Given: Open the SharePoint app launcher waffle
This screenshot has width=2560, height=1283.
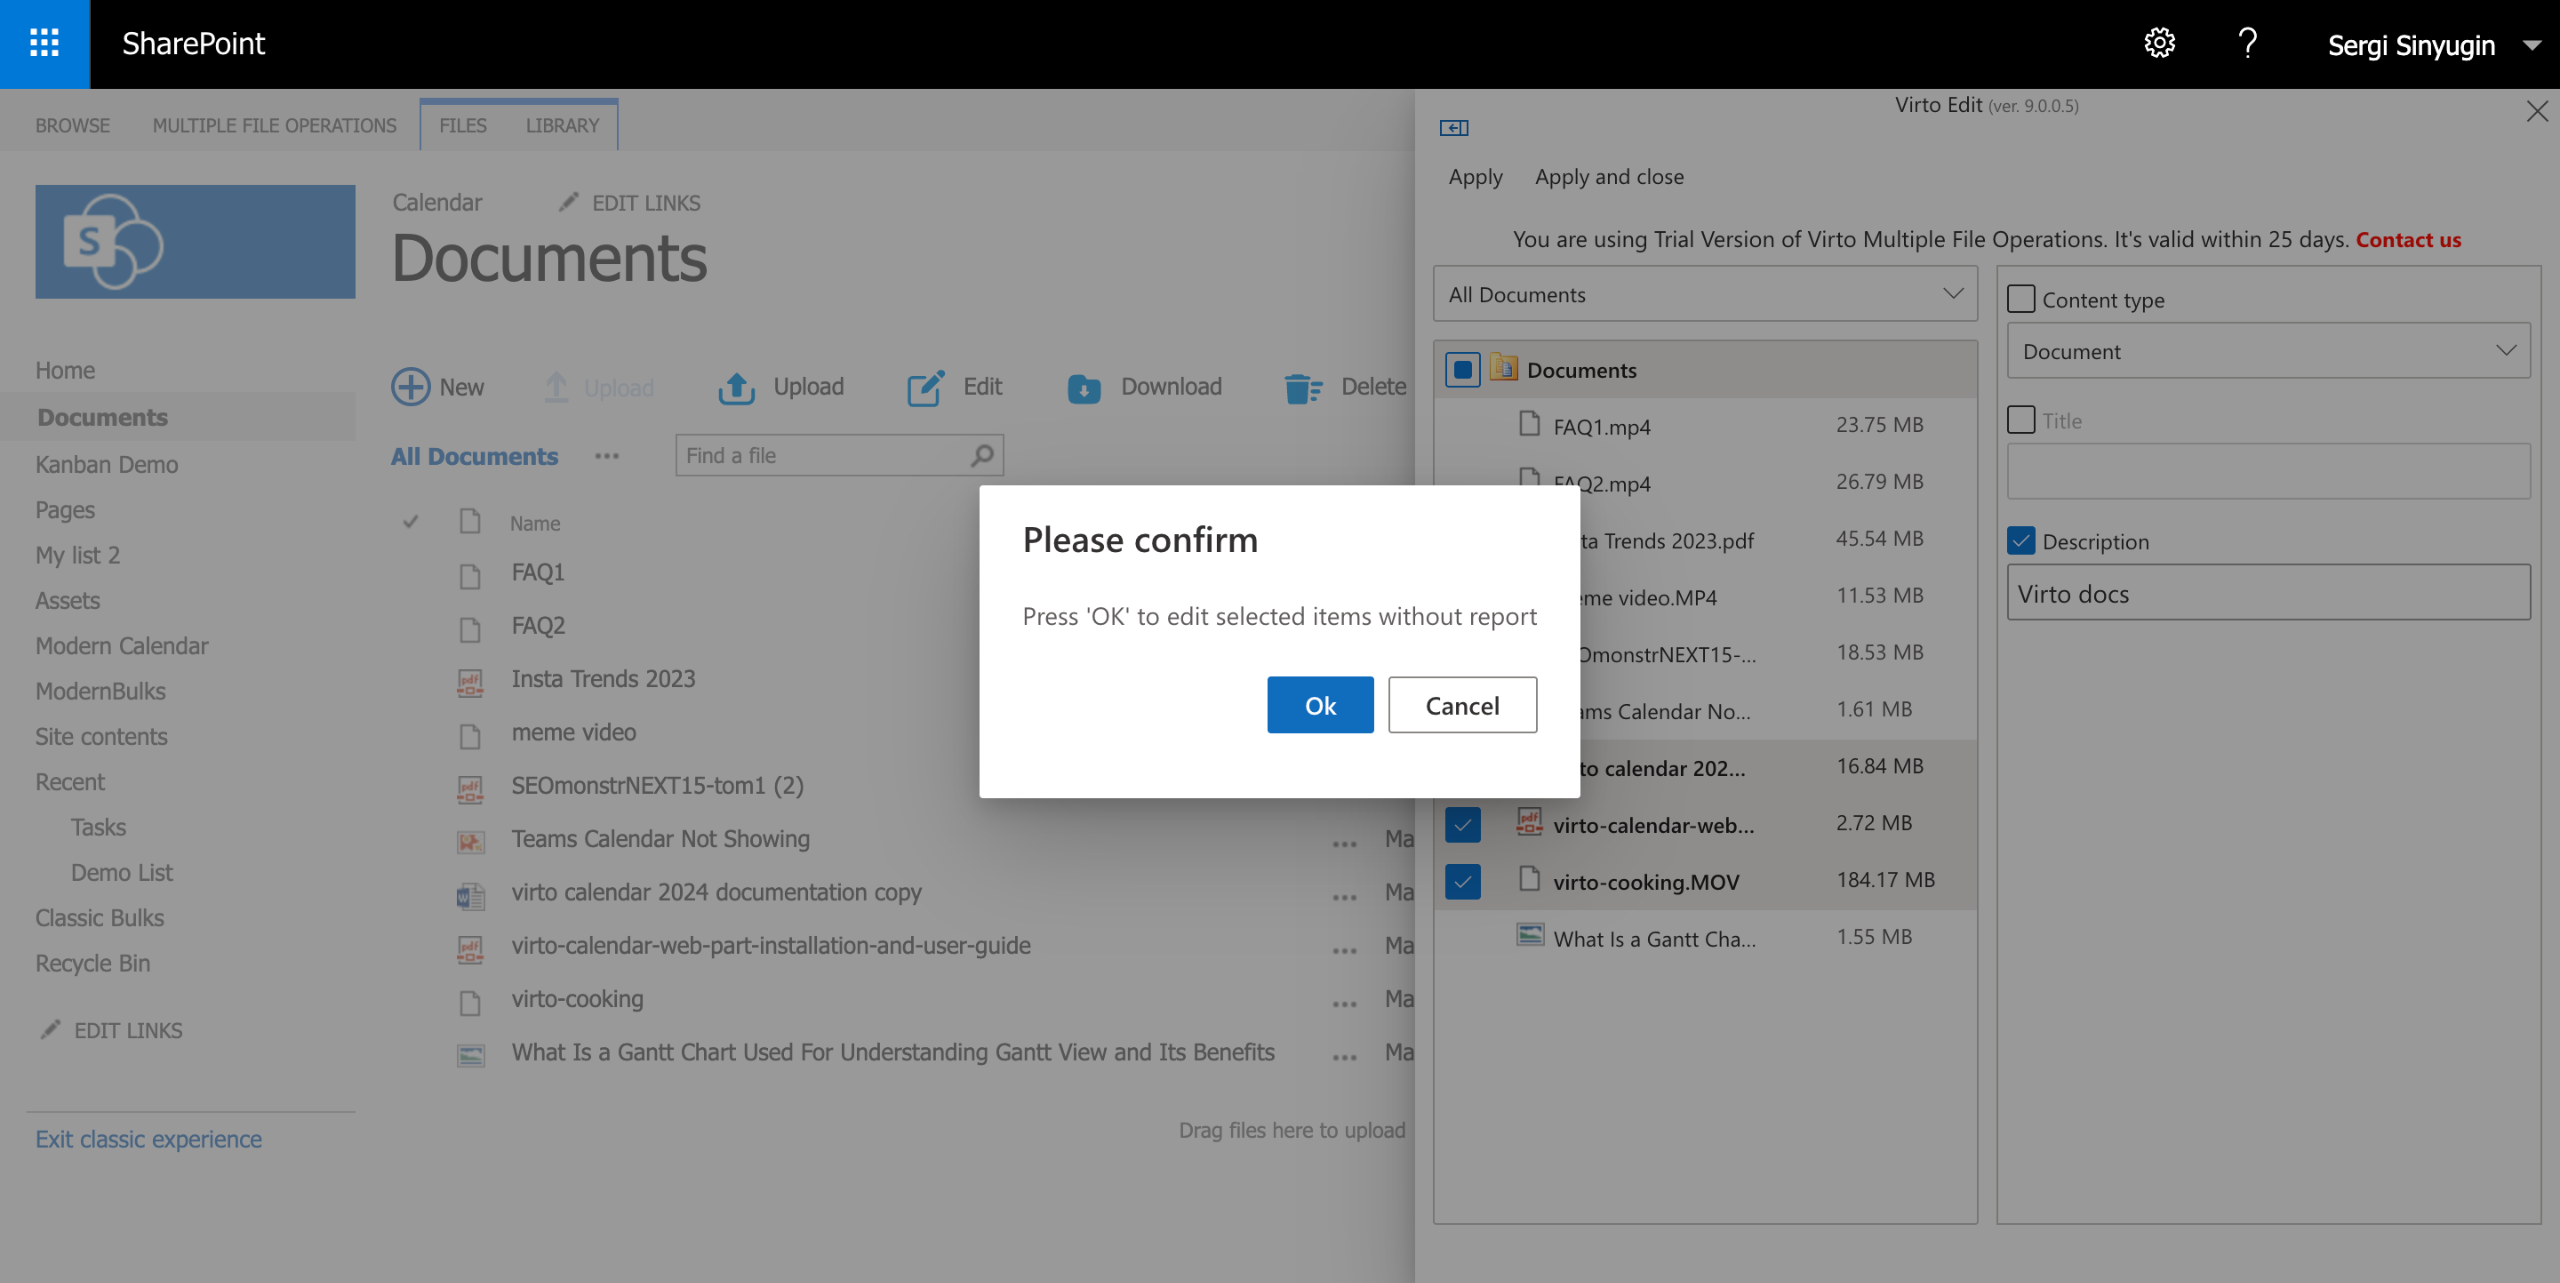Looking at the screenshot, I should (44, 44).
